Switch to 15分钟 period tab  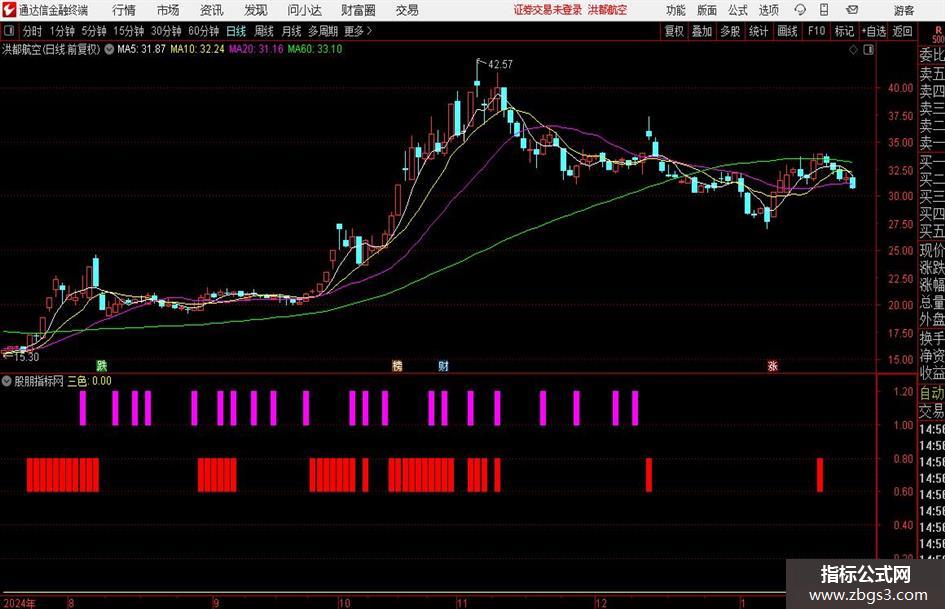coord(128,31)
